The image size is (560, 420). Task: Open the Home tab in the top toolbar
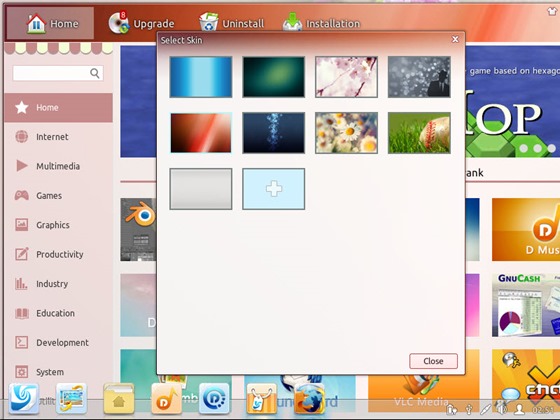point(50,23)
